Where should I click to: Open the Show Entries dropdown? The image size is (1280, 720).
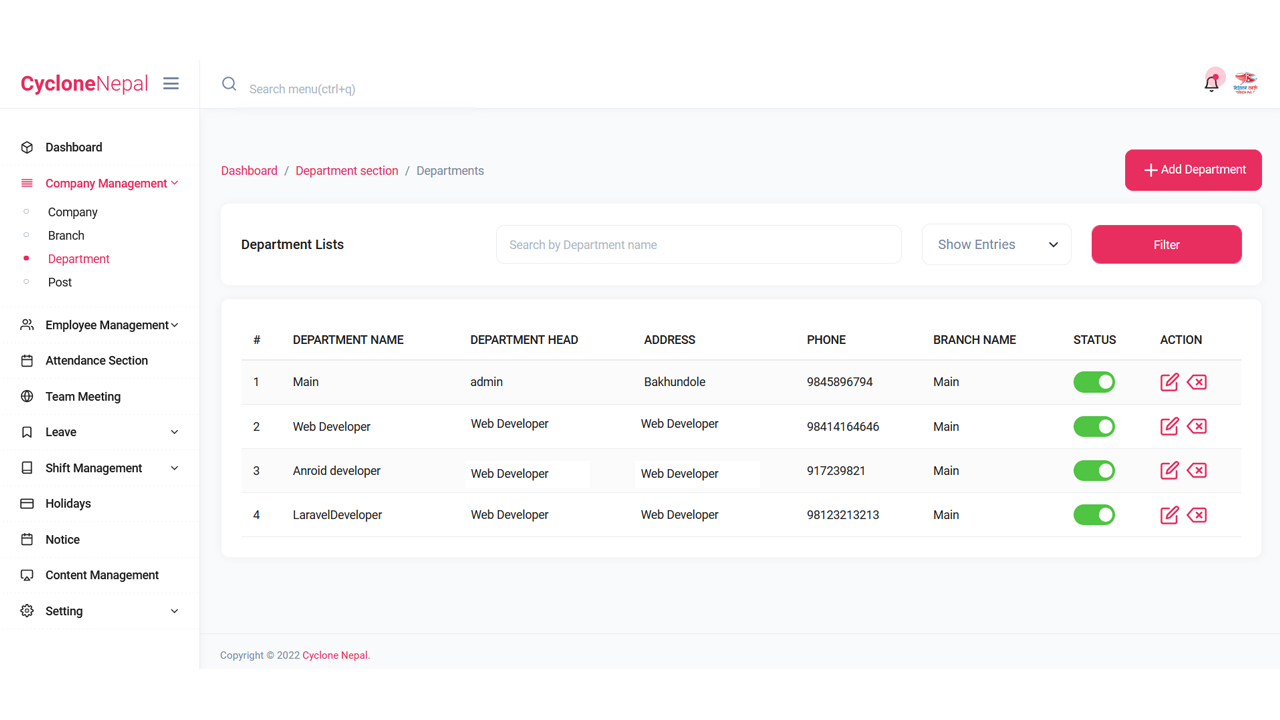coord(996,244)
